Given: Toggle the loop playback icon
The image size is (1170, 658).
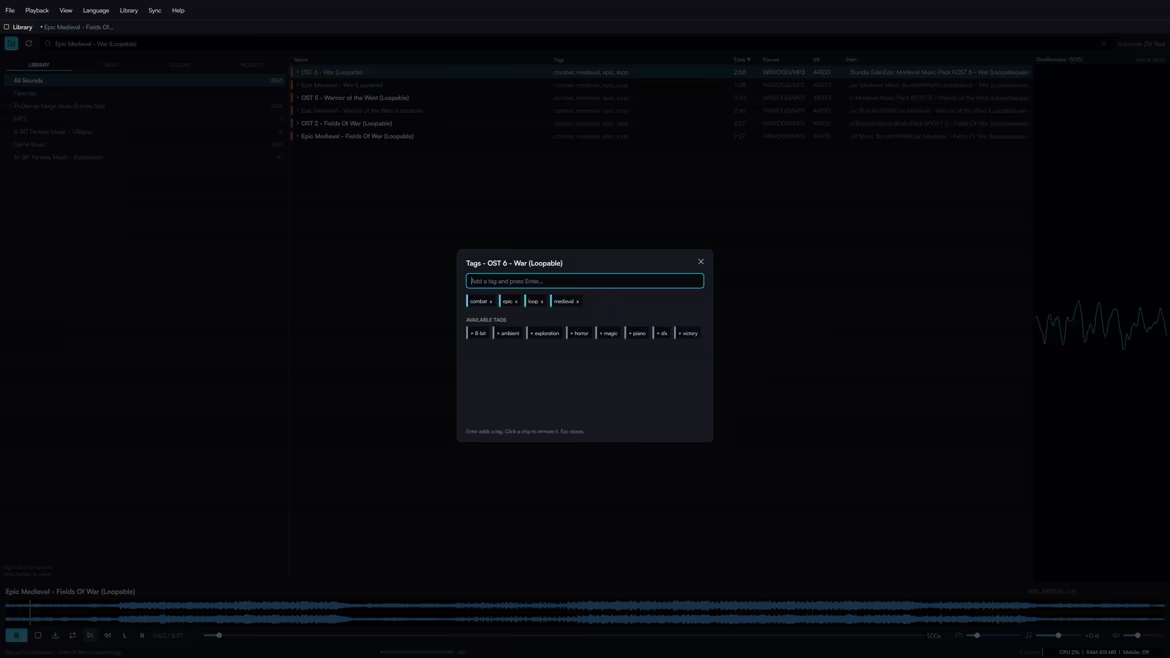Looking at the screenshot, I should (72, 636).
